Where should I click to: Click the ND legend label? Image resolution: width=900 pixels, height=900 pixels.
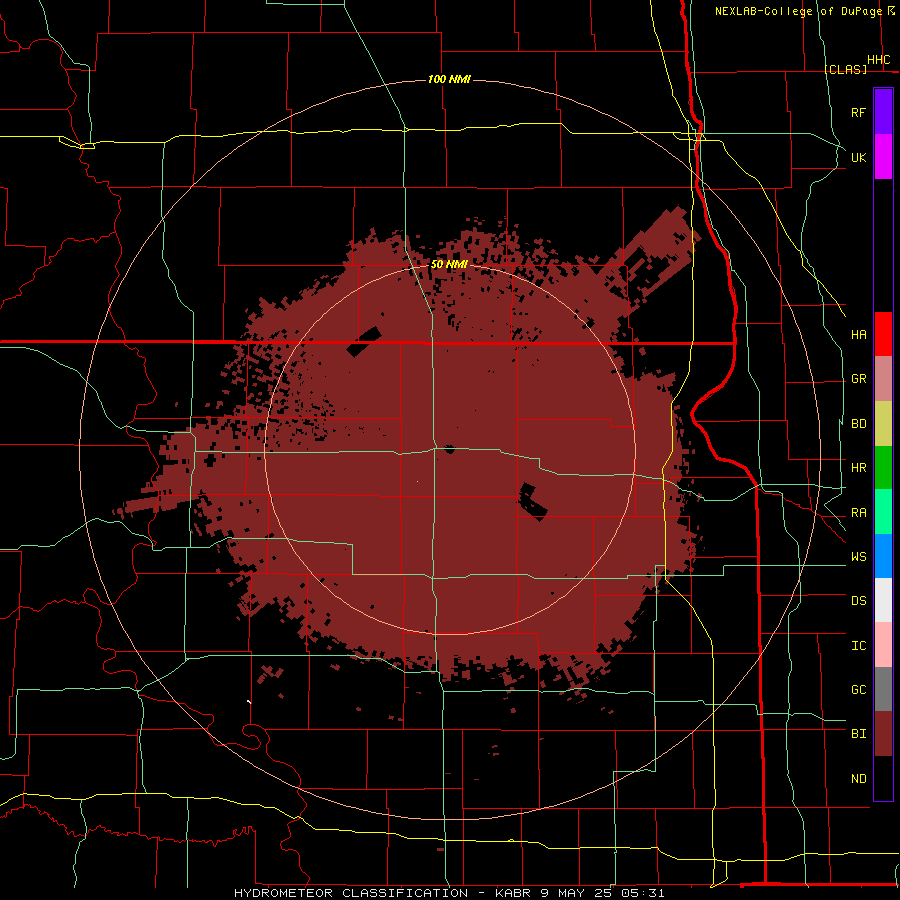pyautogui.click(x=859, y=779)
